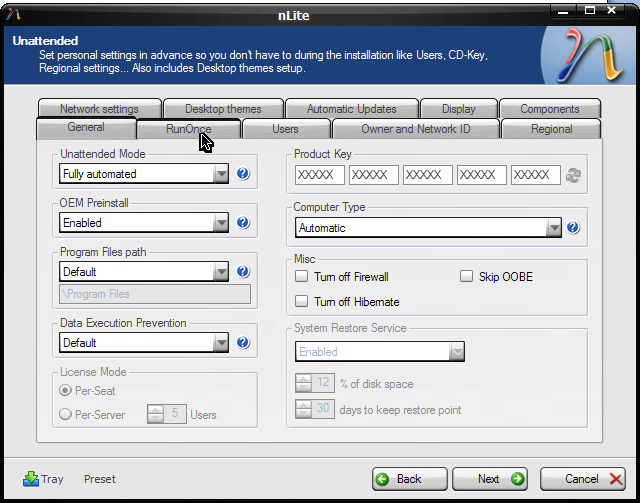Click the Preset link
Viewport: 640px width, 503px height.
coord(100,479)
